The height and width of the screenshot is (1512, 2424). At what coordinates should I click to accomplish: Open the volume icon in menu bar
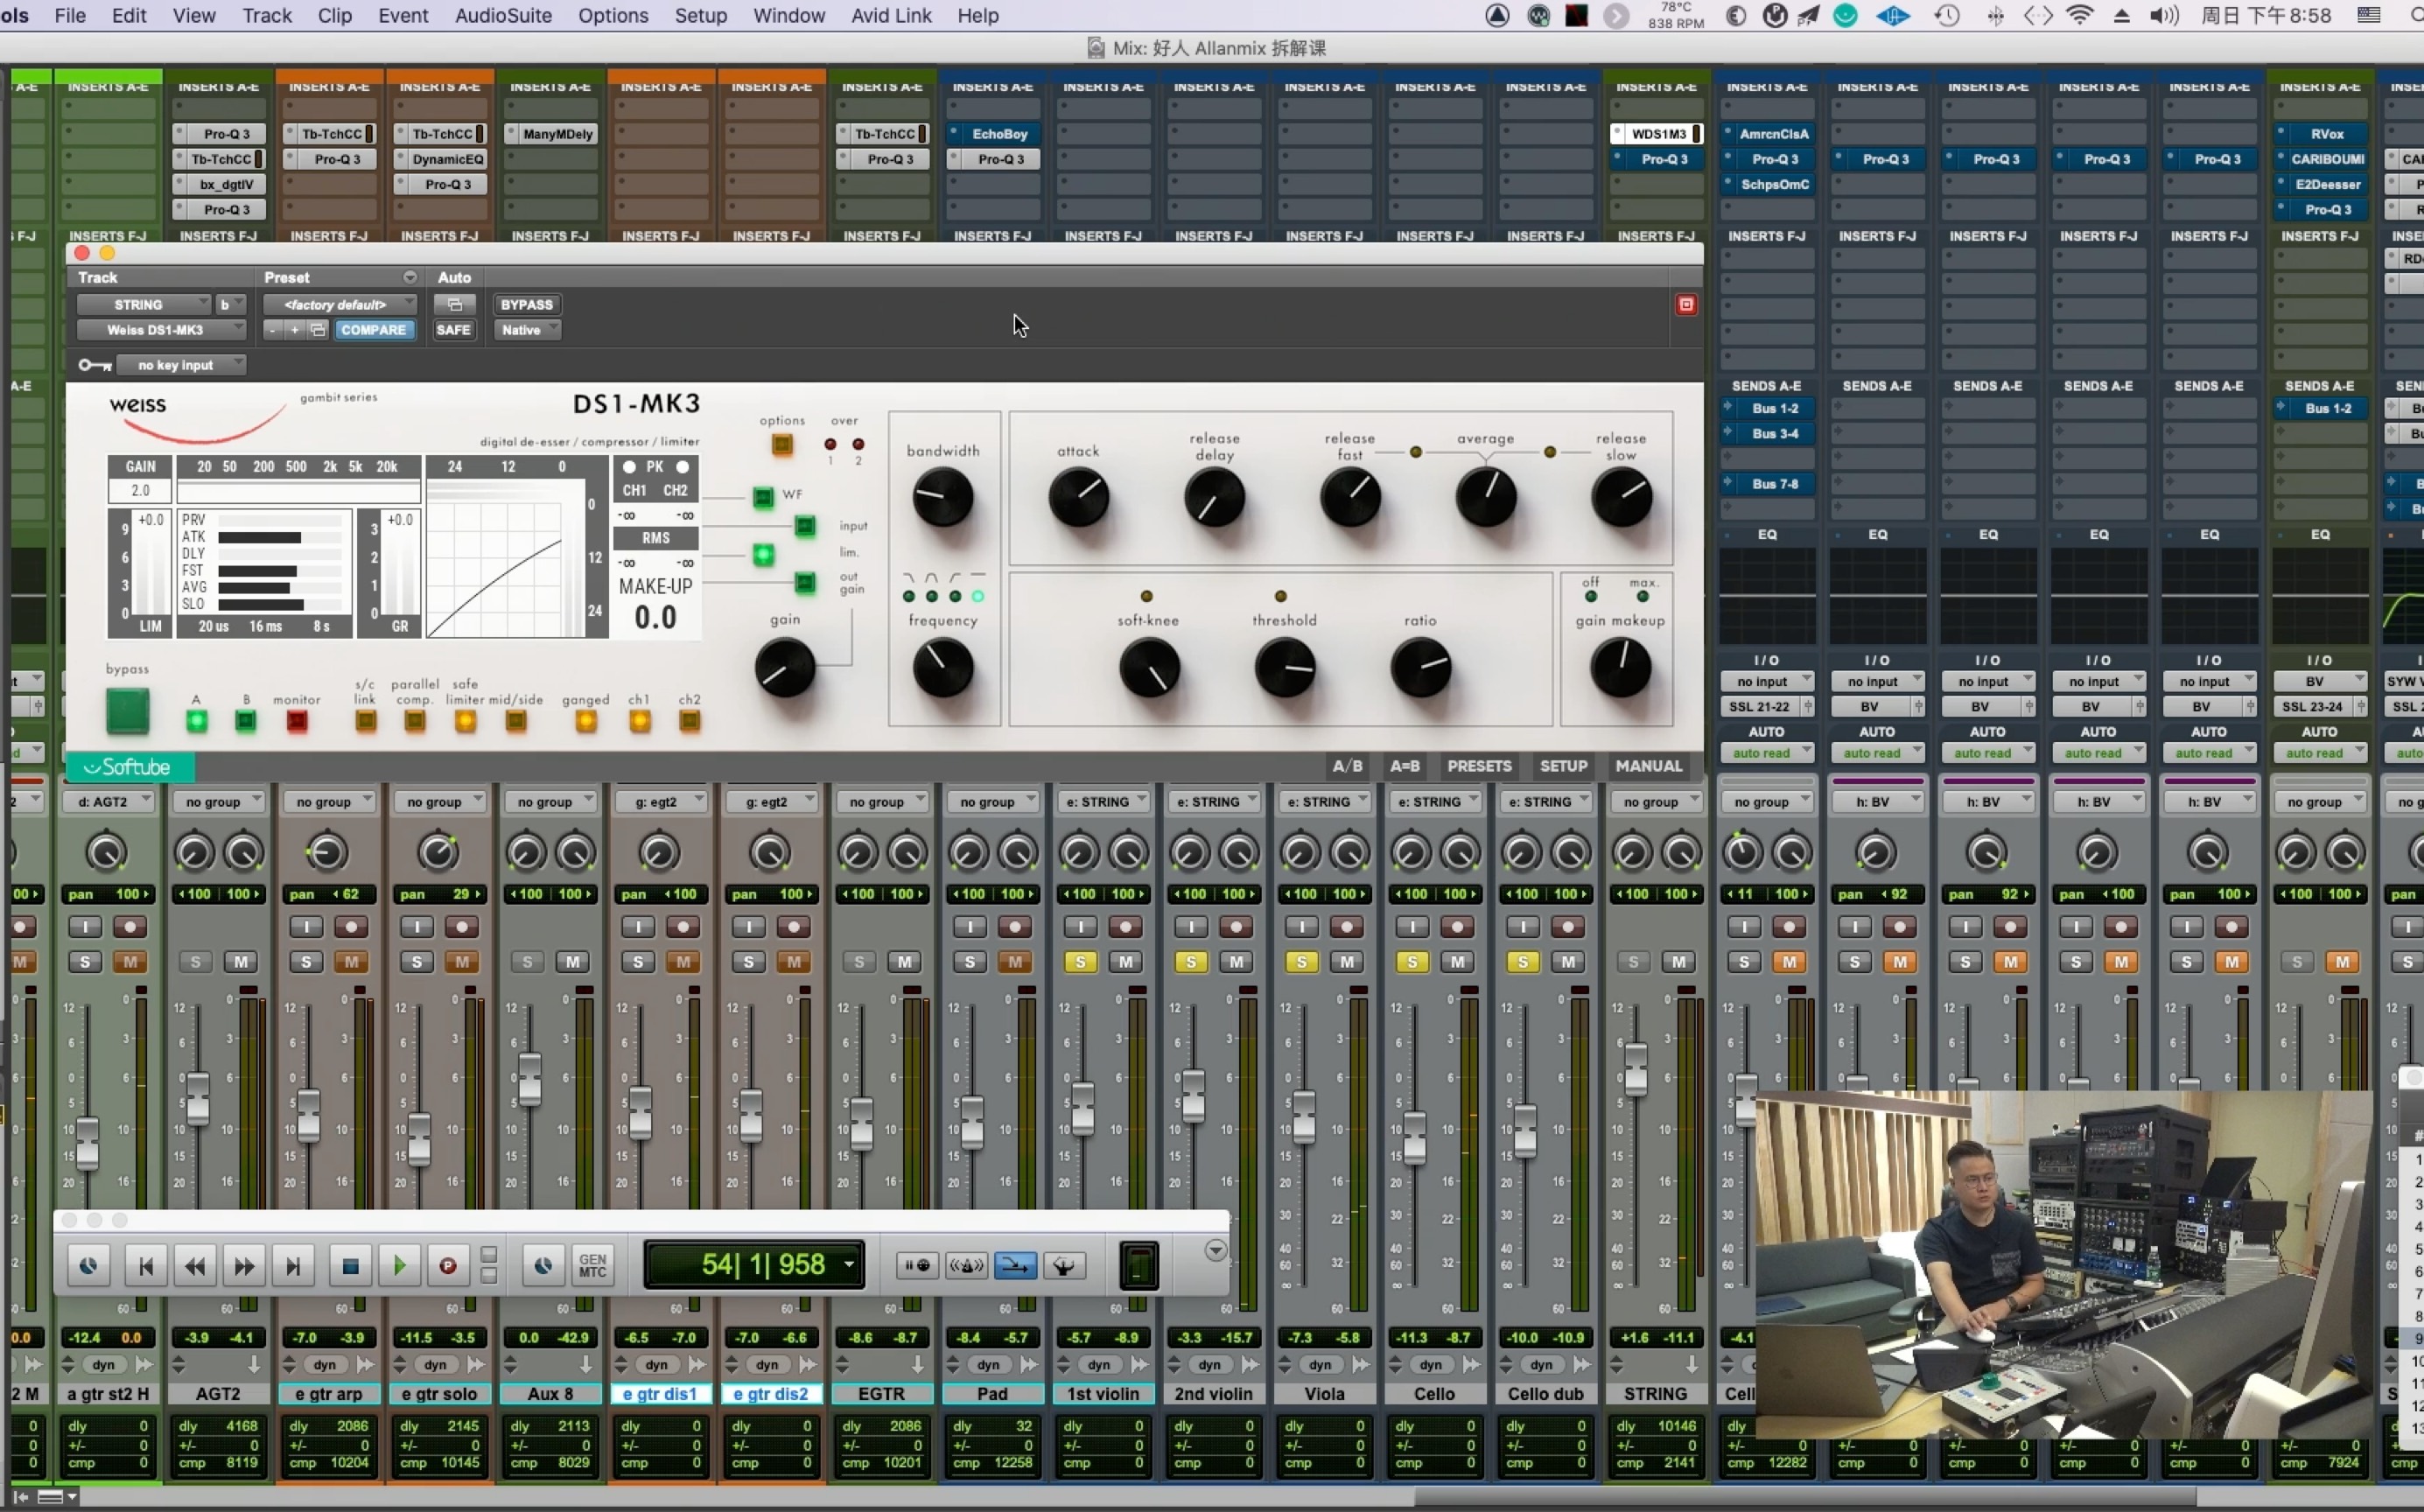[x=2163, y=15]
